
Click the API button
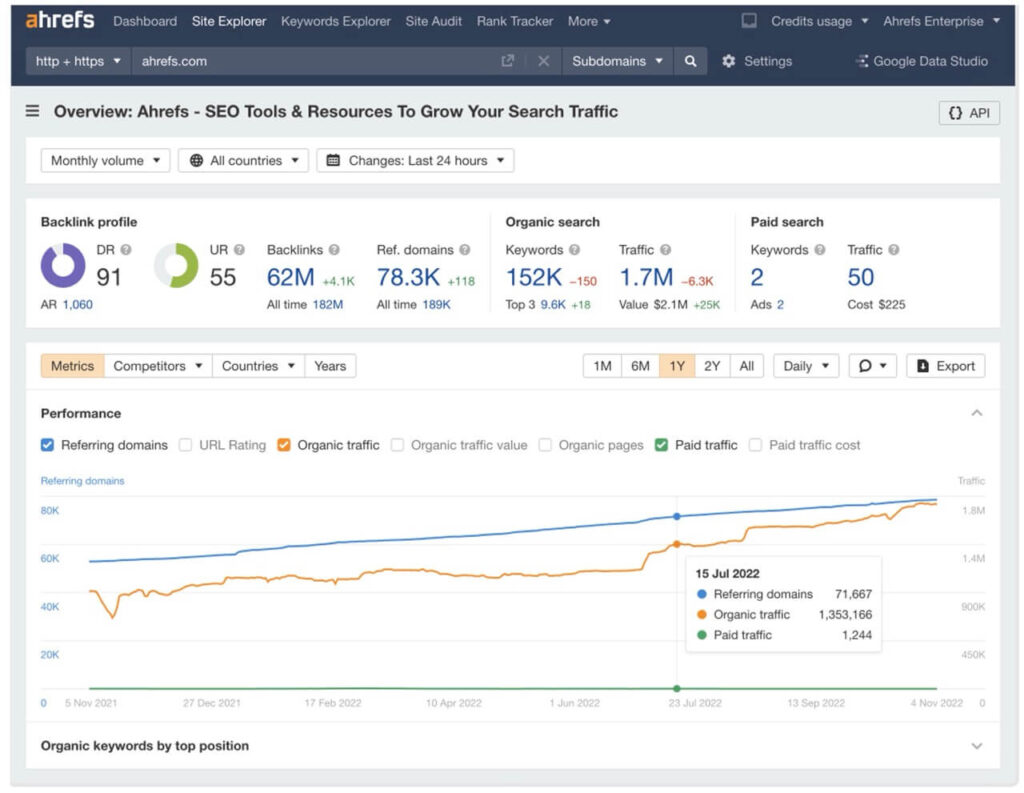coord(969,113)
